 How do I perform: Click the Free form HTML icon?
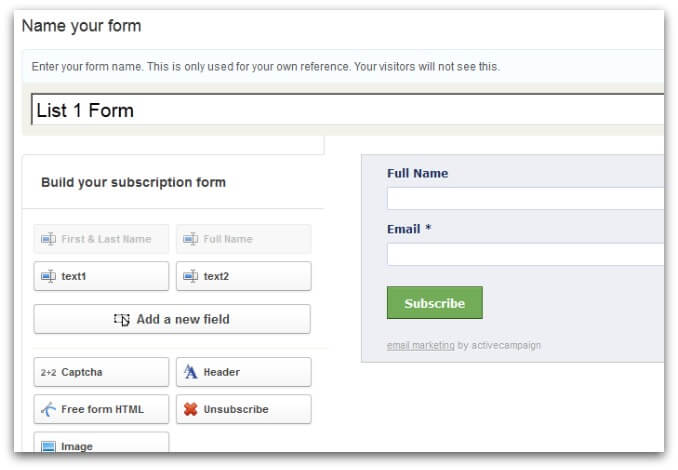coord(48,409)
